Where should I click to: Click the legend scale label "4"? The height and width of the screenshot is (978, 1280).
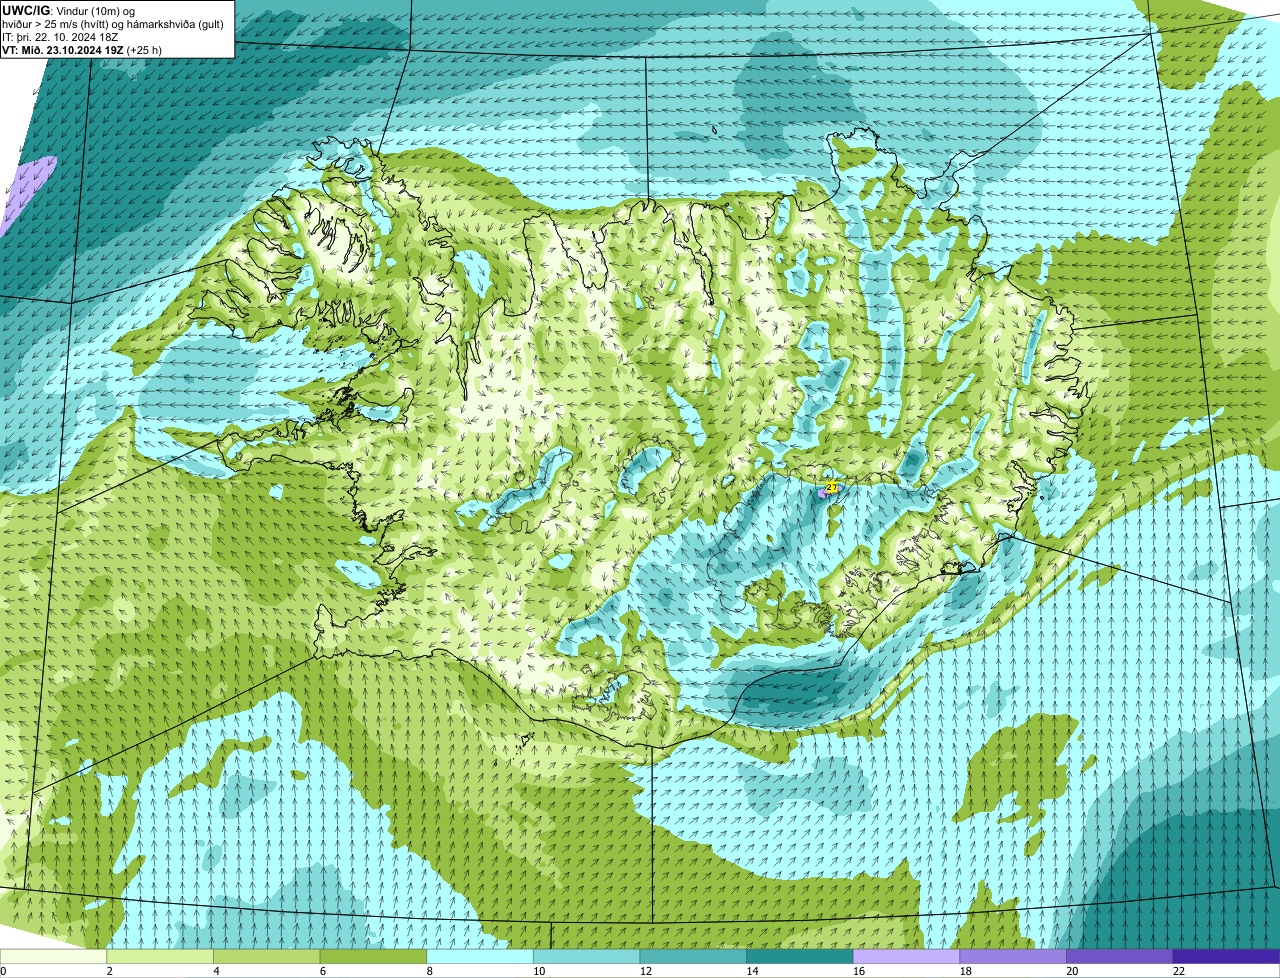[216, 971]
